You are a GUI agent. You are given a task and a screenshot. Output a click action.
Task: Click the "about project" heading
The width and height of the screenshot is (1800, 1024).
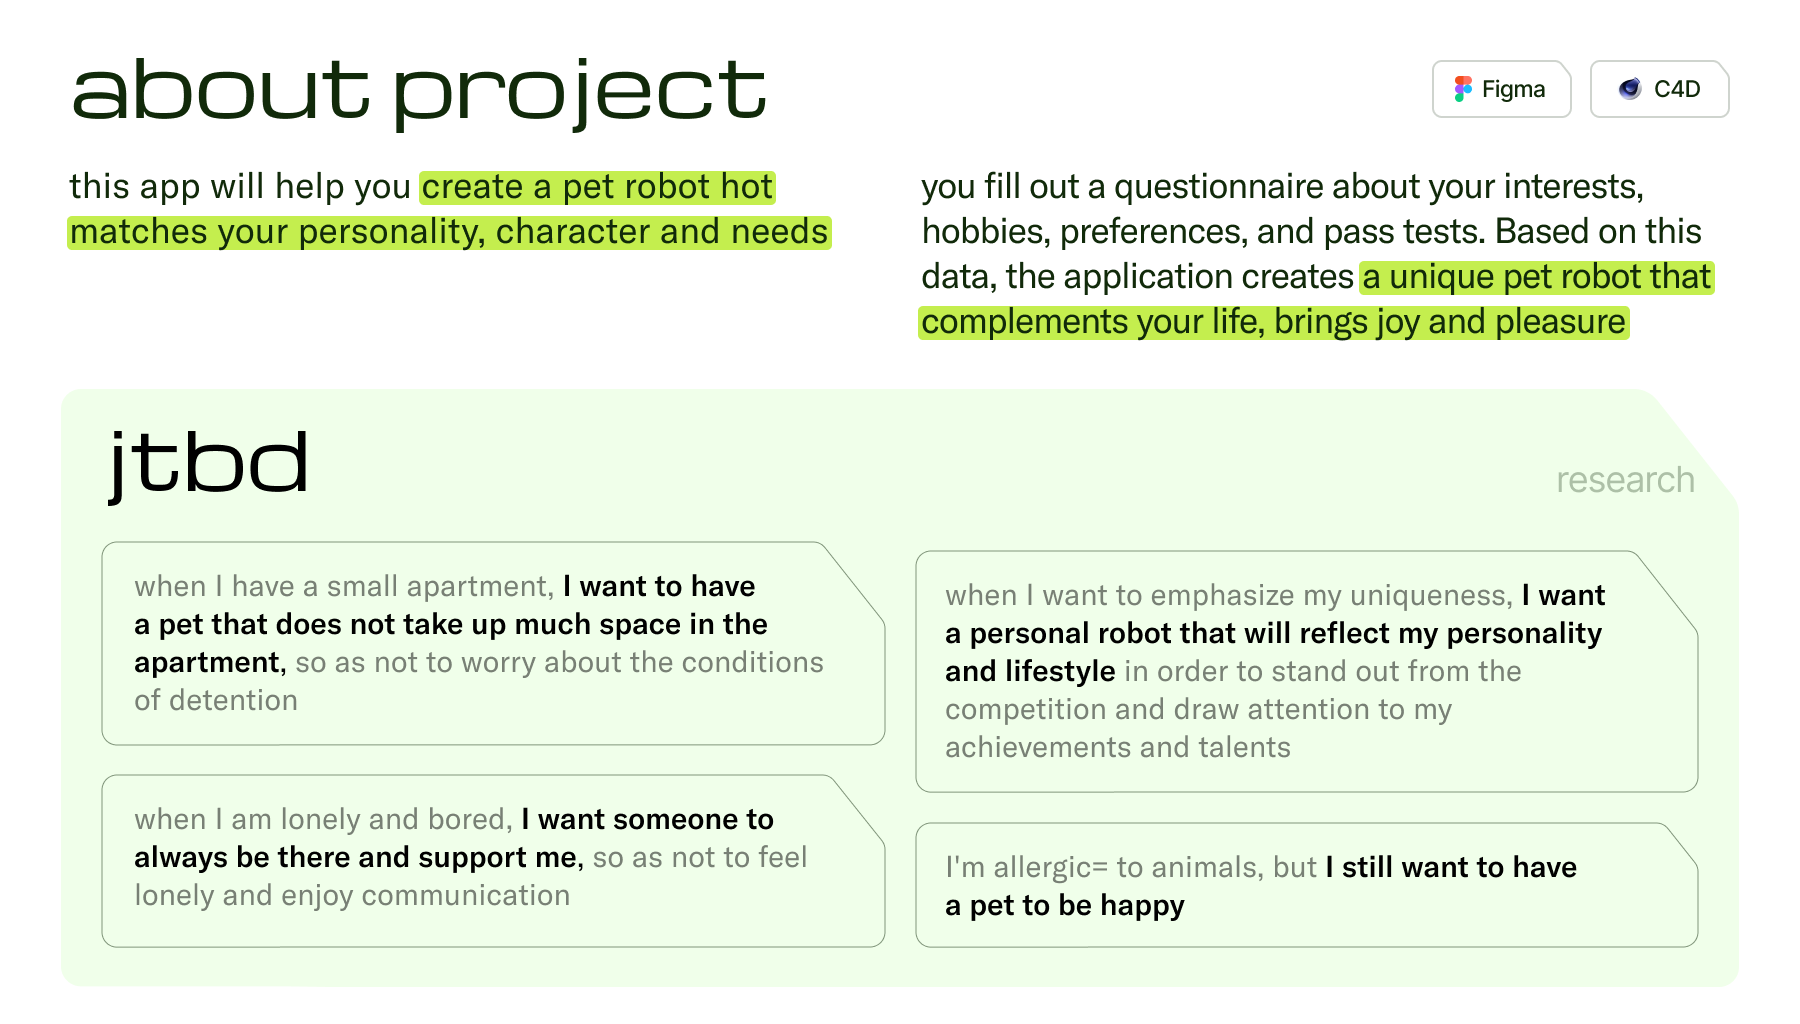(x=419, y=91)
